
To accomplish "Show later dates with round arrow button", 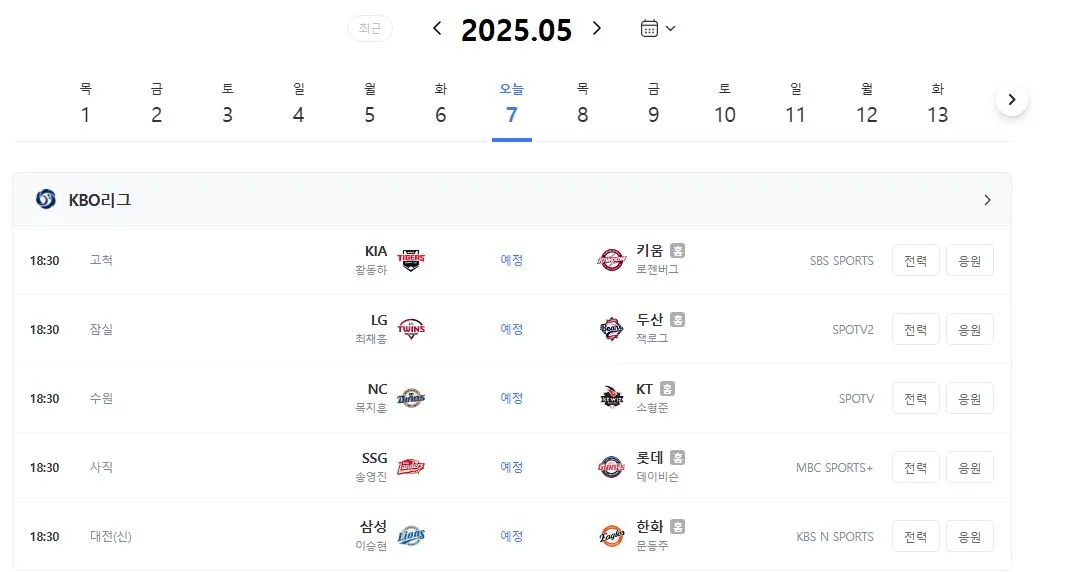I will pos(1011,100).
